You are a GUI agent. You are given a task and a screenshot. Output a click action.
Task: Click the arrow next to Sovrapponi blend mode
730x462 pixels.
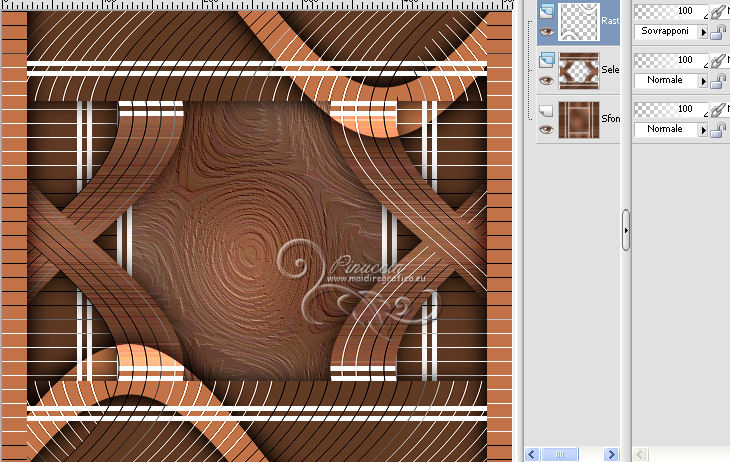pos(703,32)
